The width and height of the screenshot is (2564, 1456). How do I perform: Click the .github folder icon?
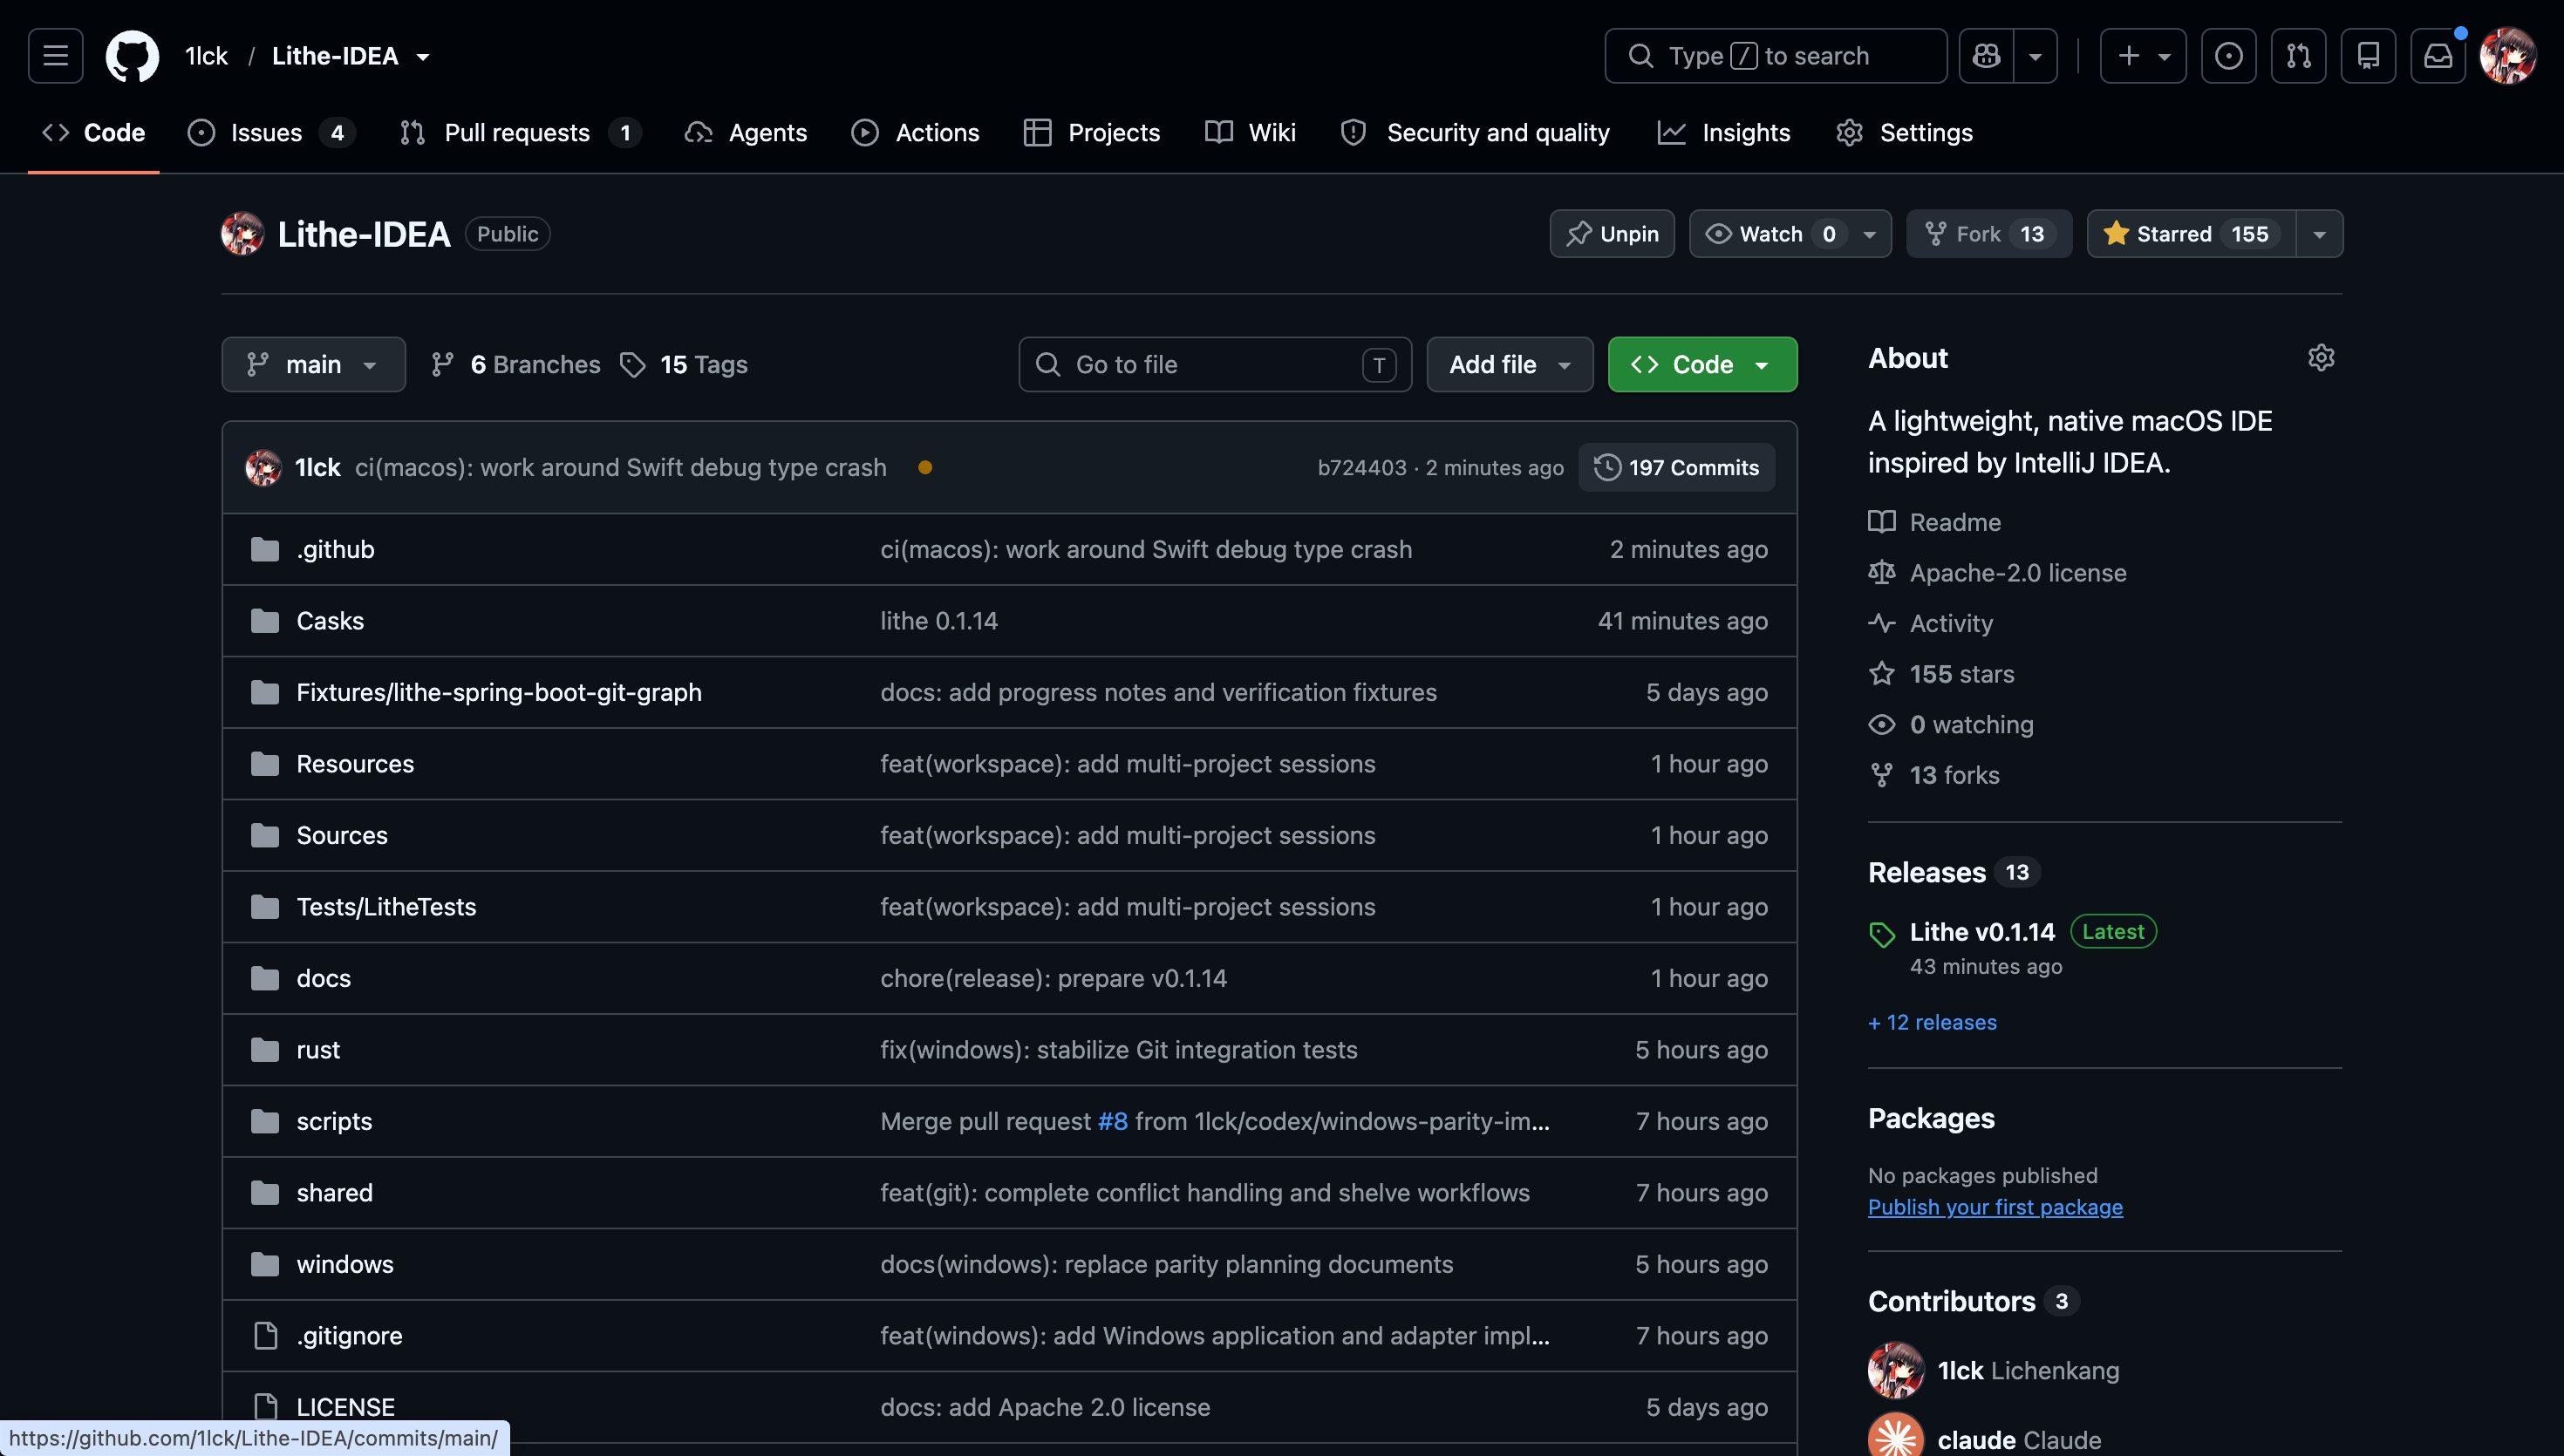[265, 549]
